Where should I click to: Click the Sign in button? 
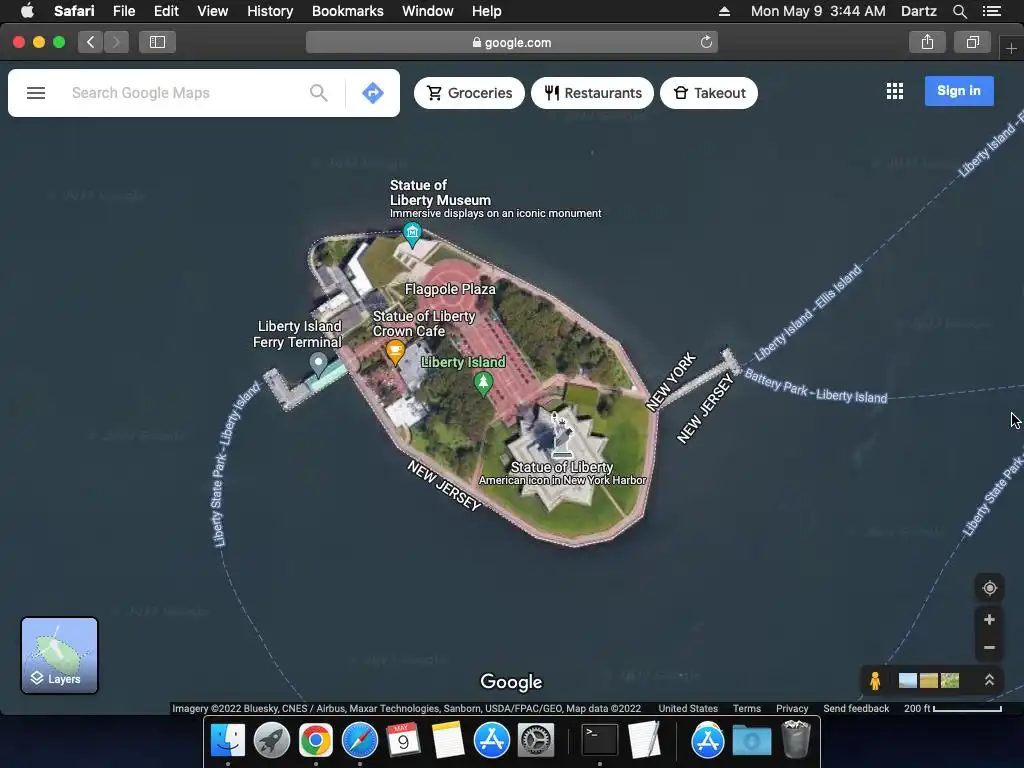959,91
